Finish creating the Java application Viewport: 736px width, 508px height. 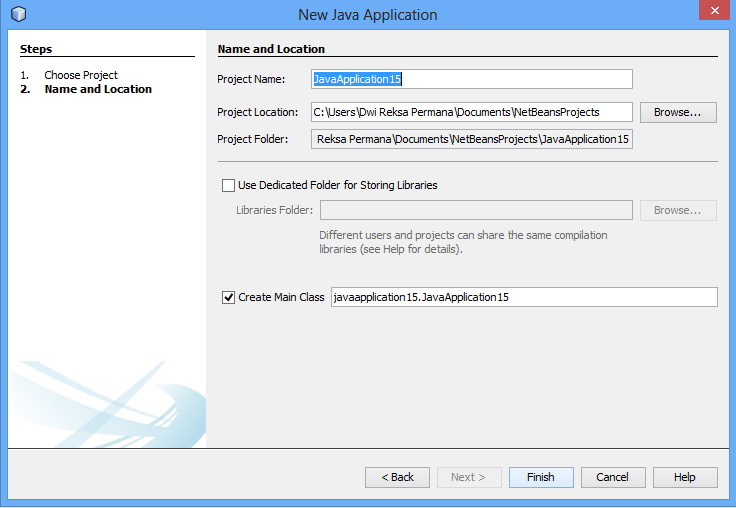(x=541, y=477)
